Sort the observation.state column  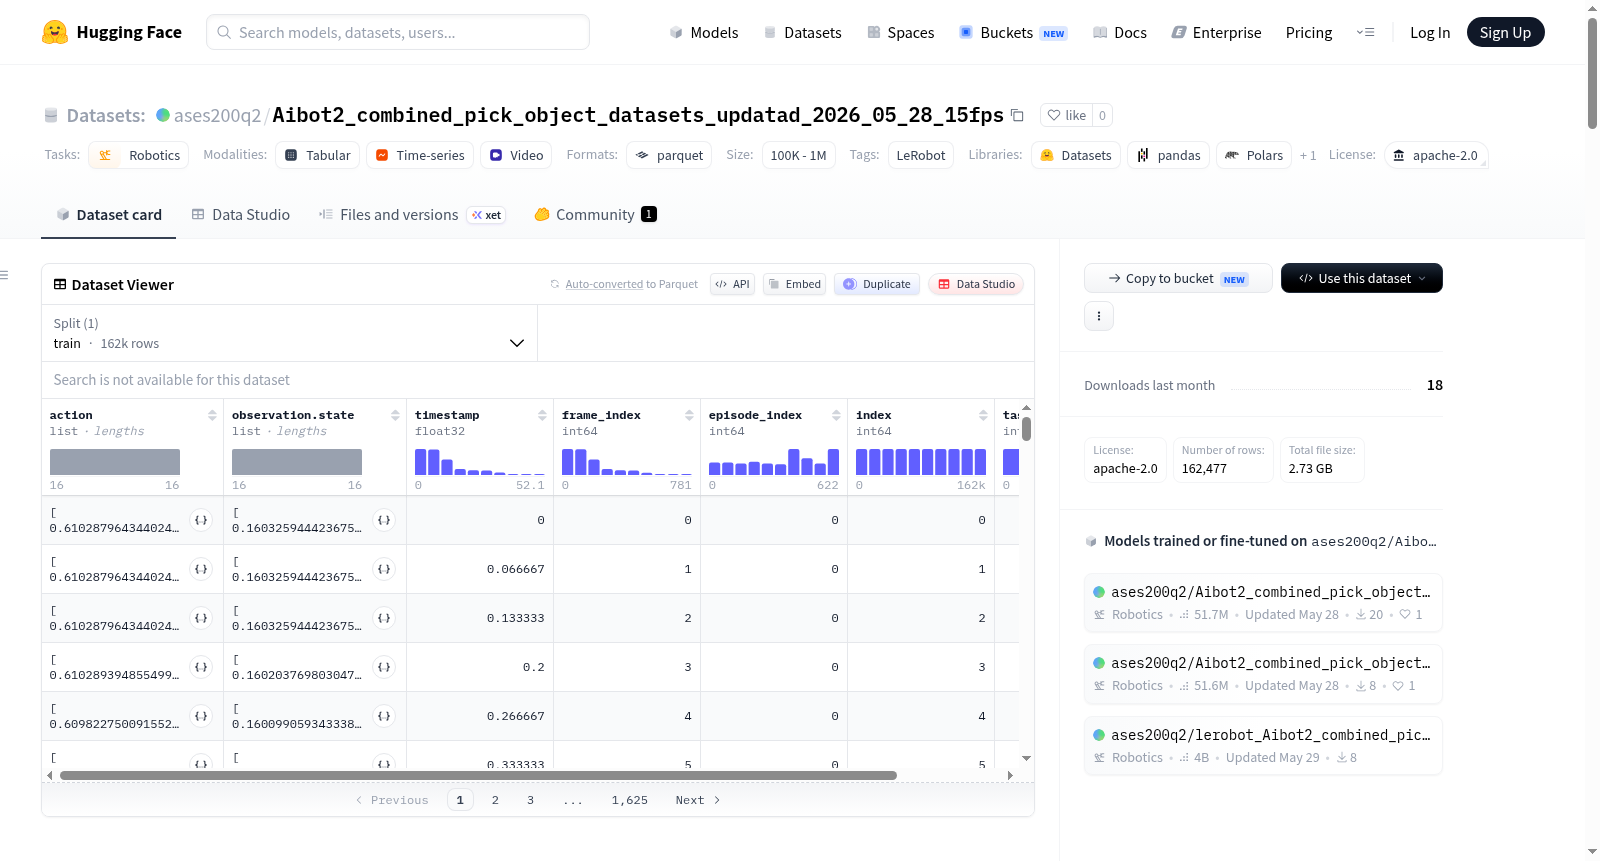[x=395, y=415]
